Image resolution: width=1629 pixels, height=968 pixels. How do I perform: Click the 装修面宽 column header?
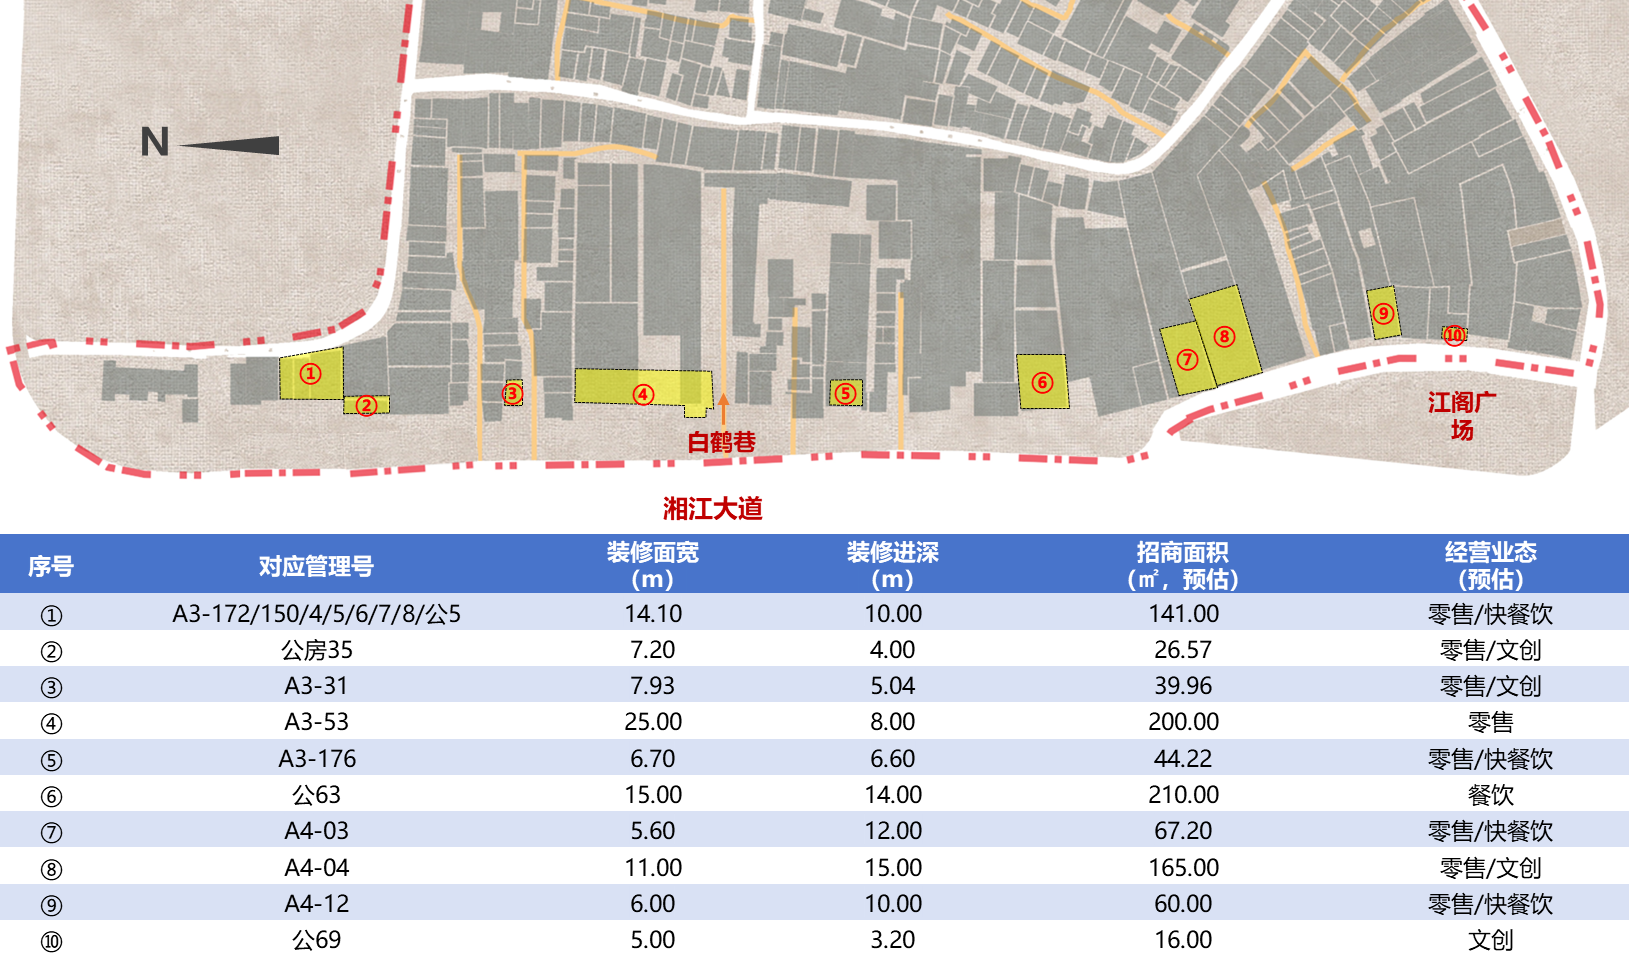point(652,566)
